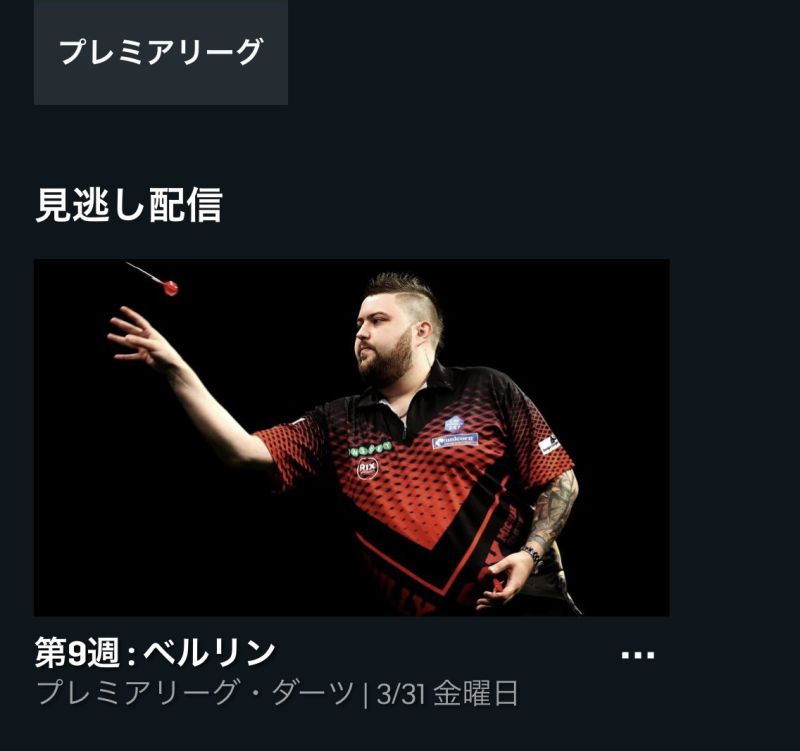
Task: Click the 第9週 week number text
Action: click(x=78, y=654)
